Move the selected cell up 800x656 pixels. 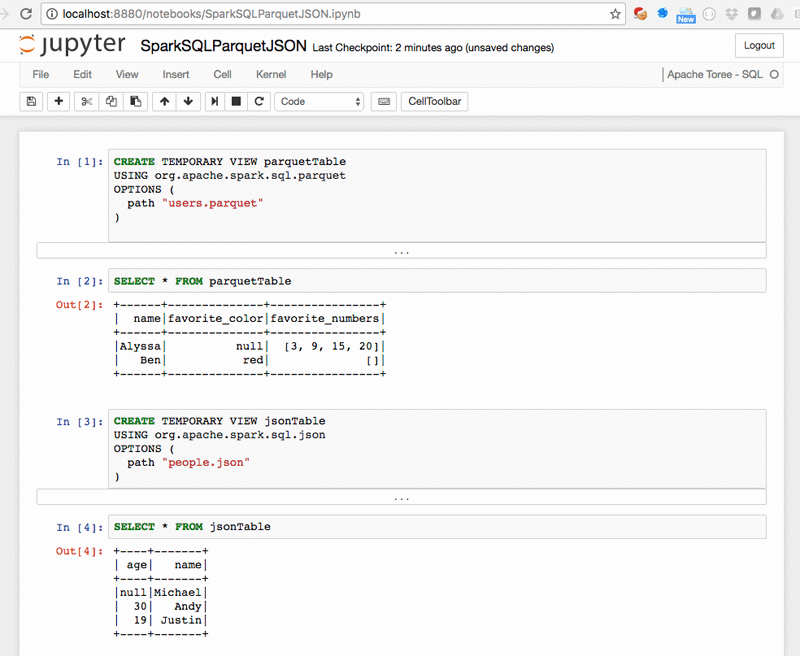point(164,101)
